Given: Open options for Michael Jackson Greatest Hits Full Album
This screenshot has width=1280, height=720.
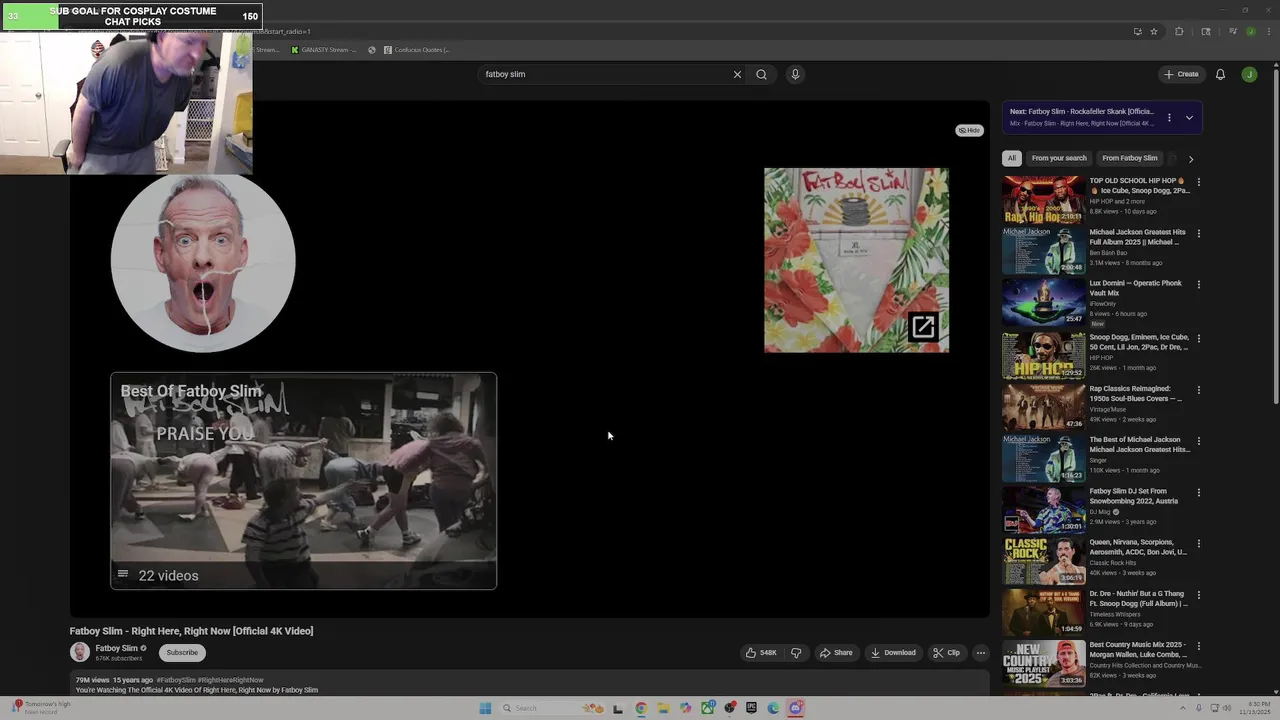Looking at the screenshot, I should pos(1199,233).
